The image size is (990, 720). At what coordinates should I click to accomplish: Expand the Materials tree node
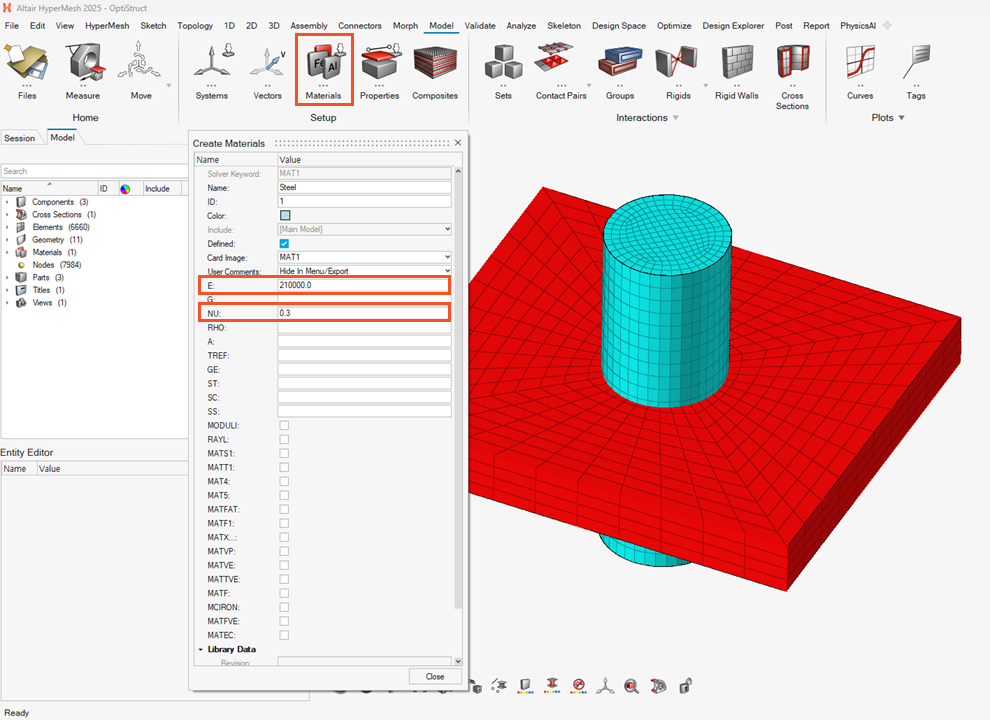[7, 253]
